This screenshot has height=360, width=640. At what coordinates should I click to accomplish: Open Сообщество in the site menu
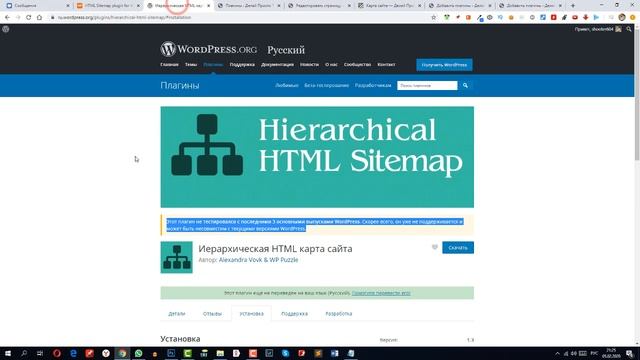click(358, 64)
